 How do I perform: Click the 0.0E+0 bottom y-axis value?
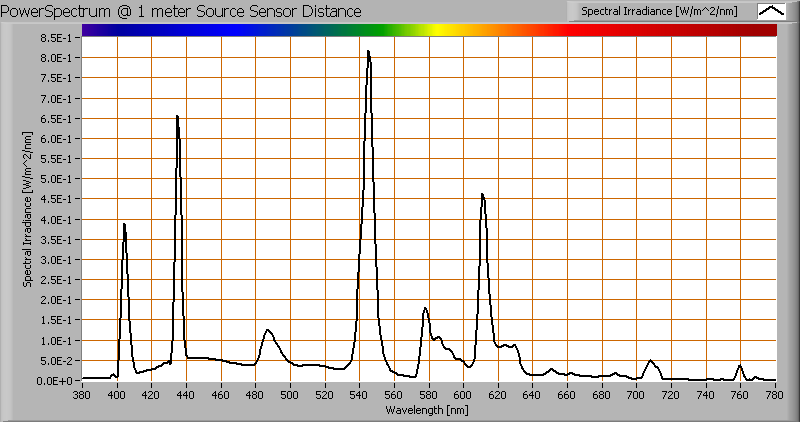point(54,381)
